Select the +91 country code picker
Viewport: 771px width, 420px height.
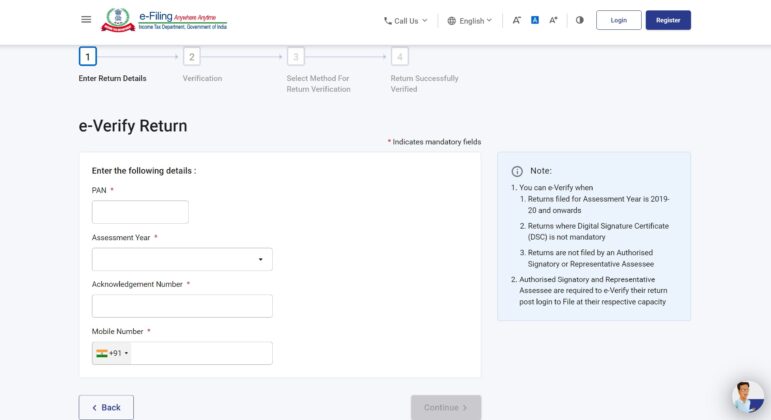[x=112, y=353]
